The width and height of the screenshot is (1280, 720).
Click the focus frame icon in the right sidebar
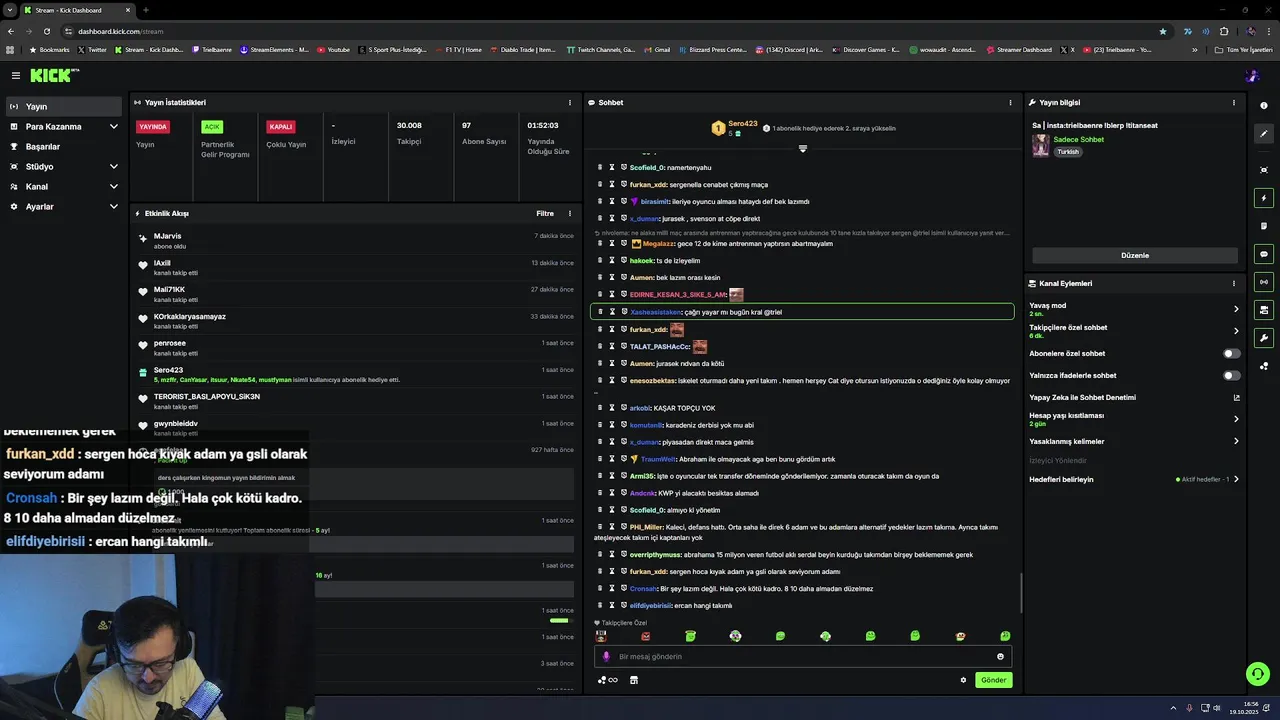coord(1264,170)
